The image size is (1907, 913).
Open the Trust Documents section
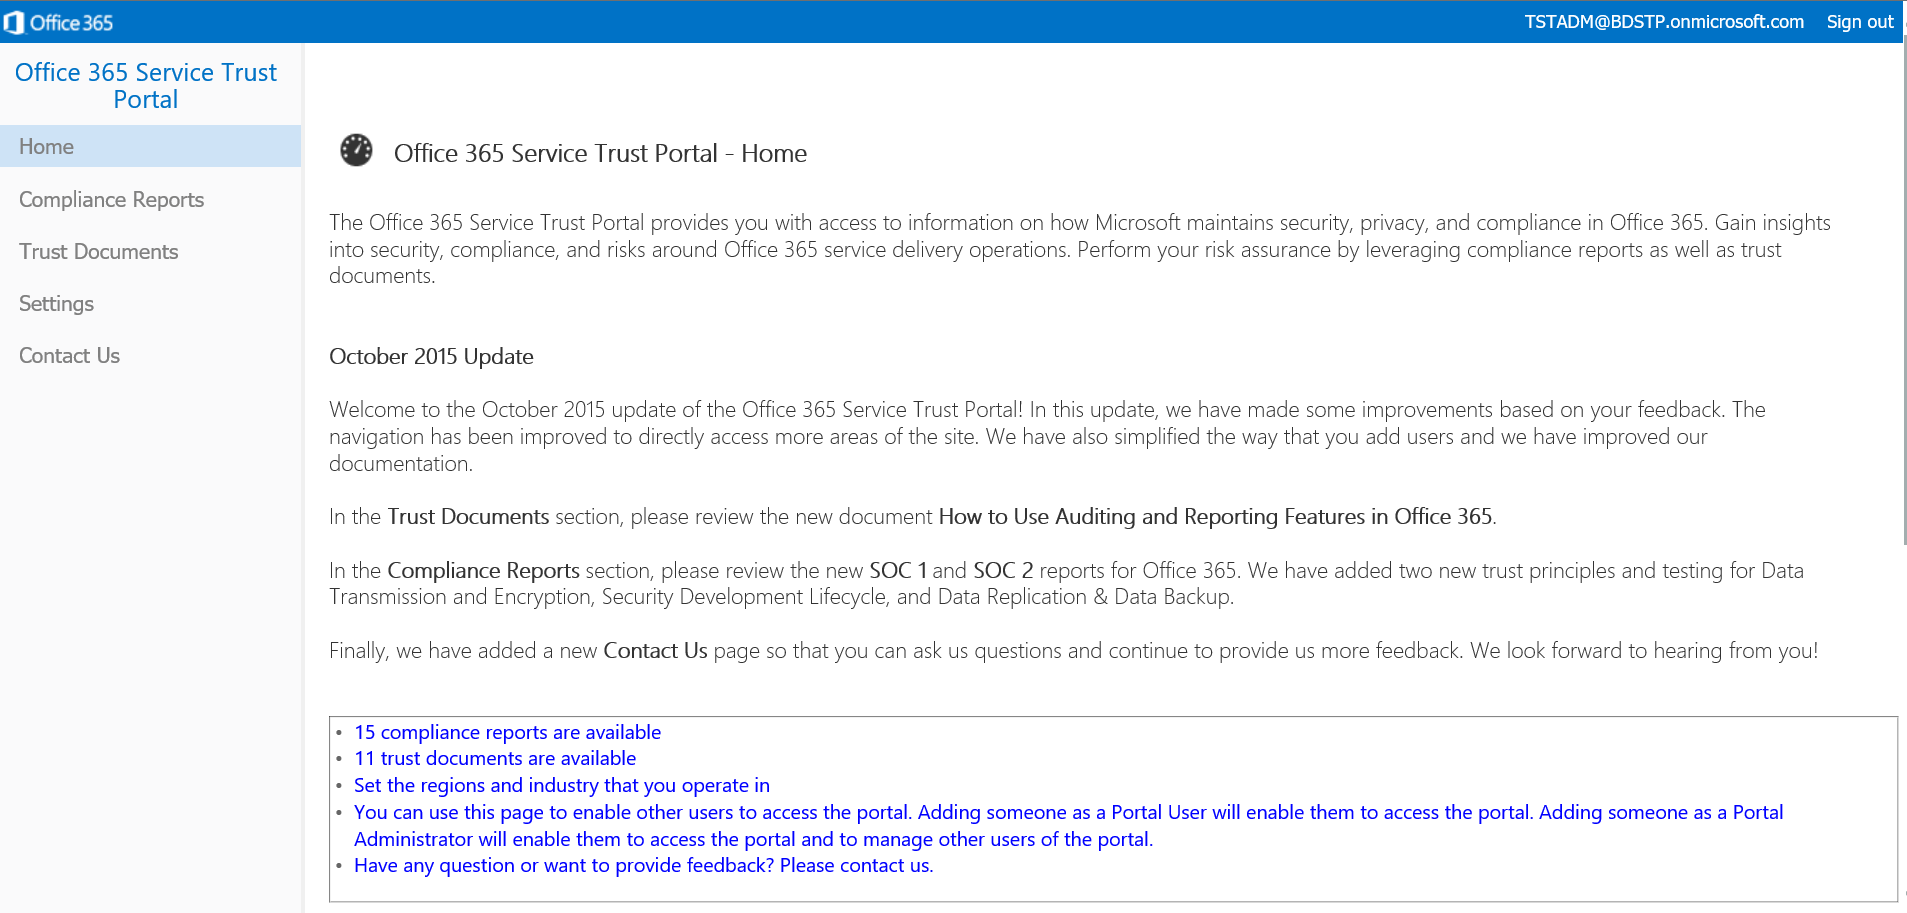98,251
